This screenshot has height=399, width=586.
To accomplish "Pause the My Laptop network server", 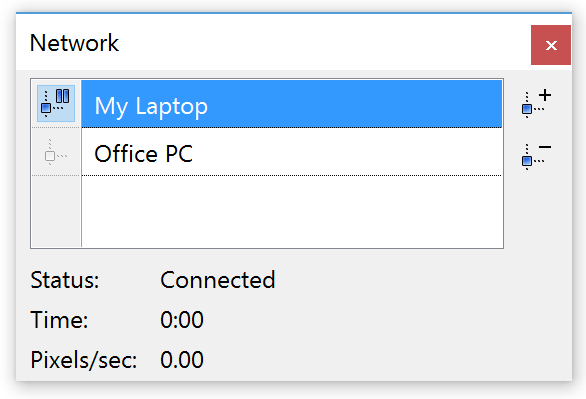I will 56,103.
